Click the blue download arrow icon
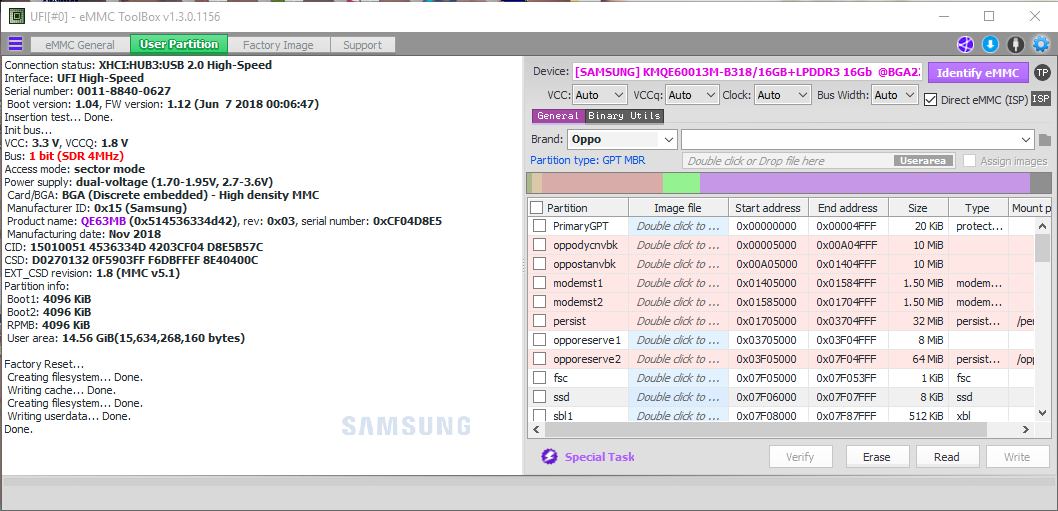 click(x=990, y=45)
